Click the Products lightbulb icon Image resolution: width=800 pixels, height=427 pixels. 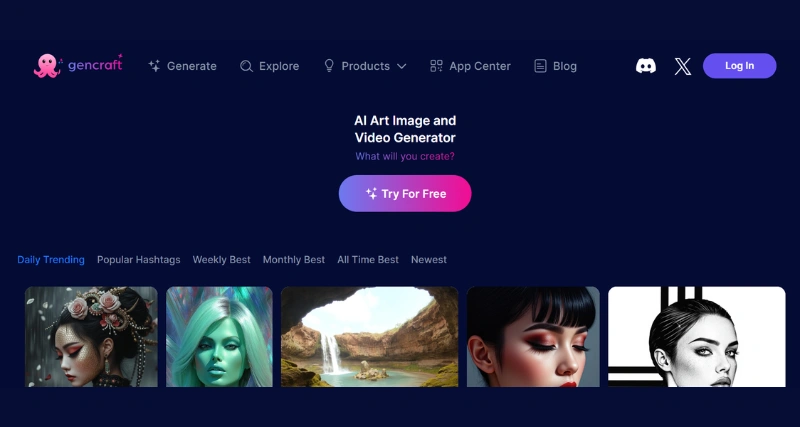pos(328,66)
